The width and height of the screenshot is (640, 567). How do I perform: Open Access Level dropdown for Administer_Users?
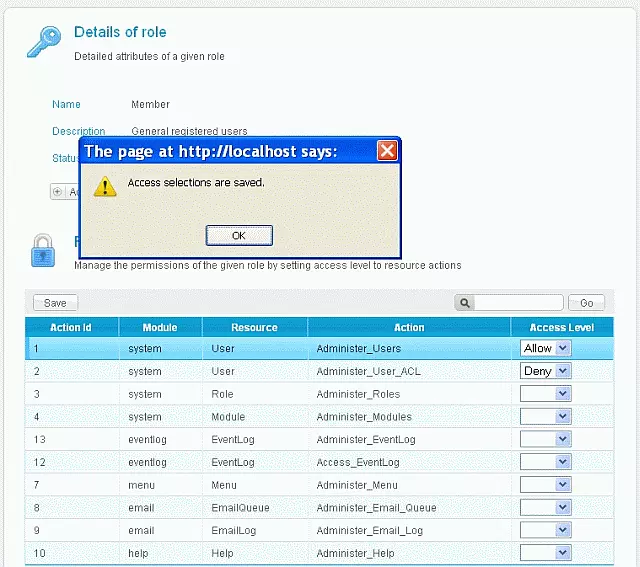(x=545, y=348)
